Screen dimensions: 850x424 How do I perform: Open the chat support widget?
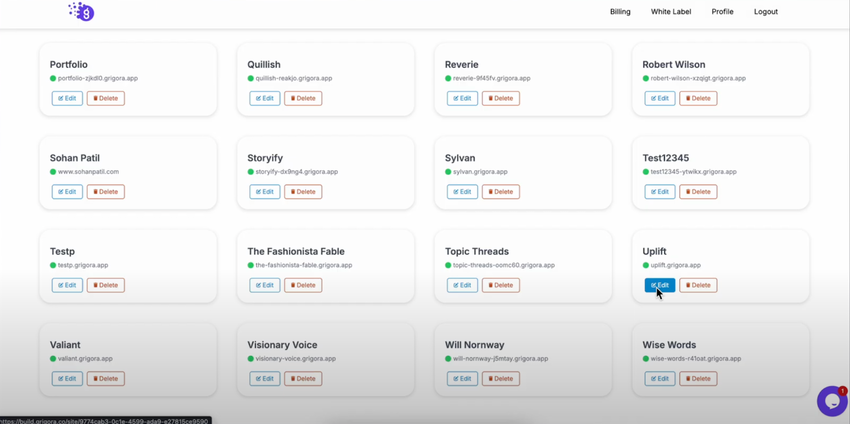pyautogui.click(x=831, y=400)
